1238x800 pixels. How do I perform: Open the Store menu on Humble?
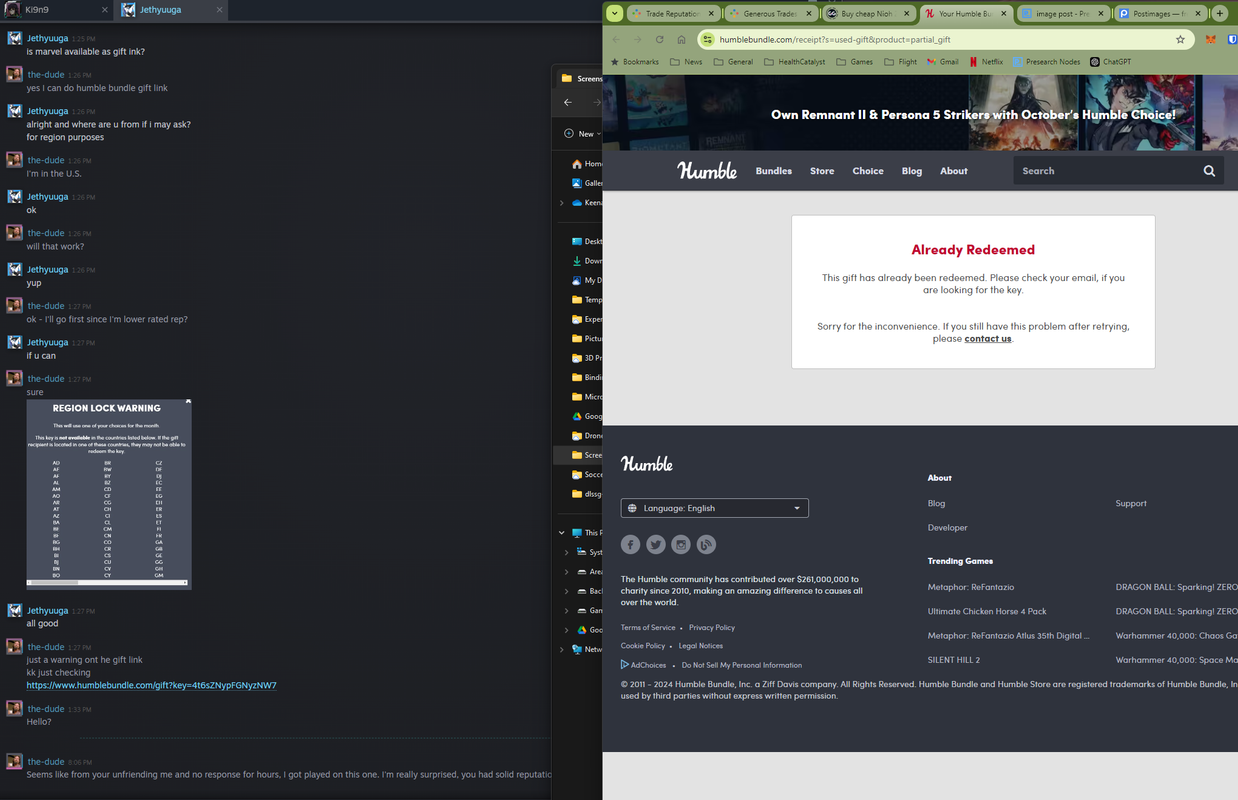coord(822,171)
